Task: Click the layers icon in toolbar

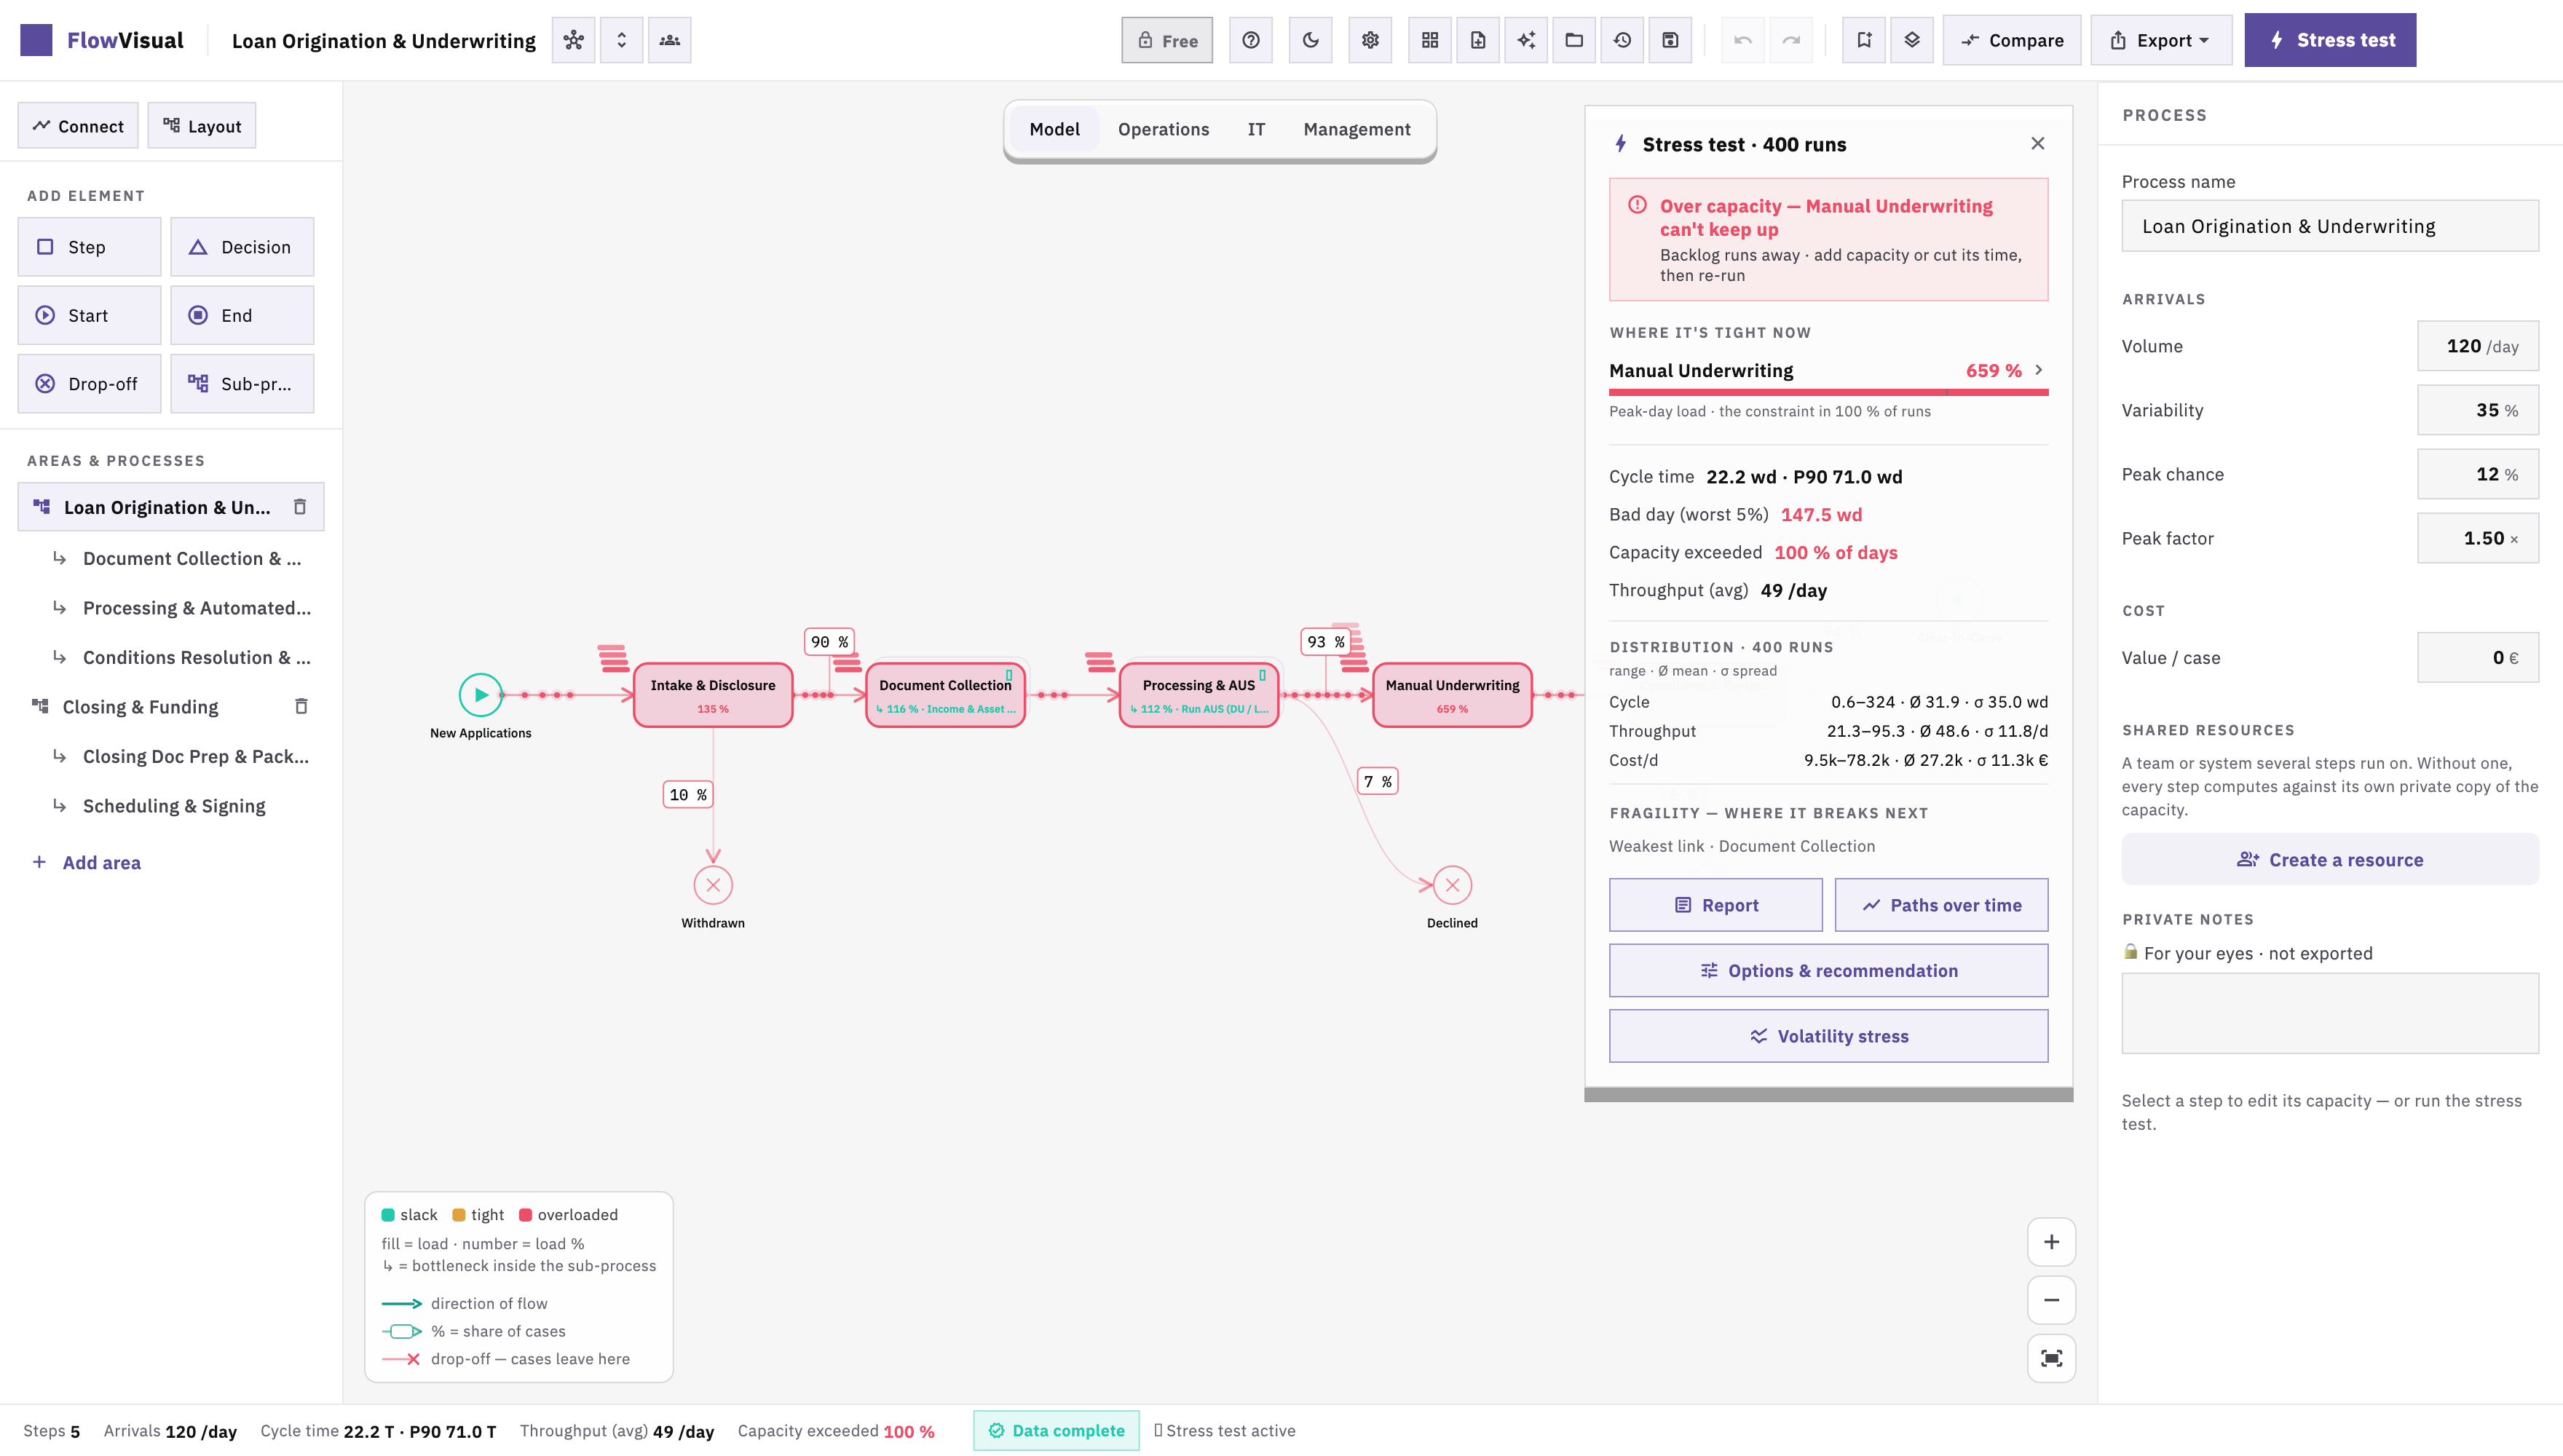Action: pos(1912,40)
